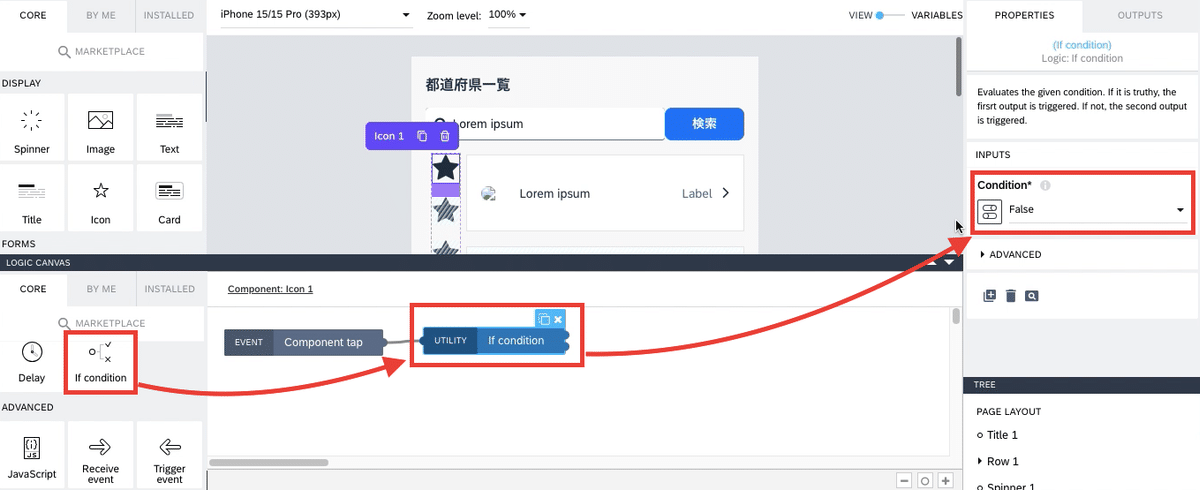Open the Installed tab in the component library
The height and width of the screenshot is (490, 1200).
click(x=169, y=15)
